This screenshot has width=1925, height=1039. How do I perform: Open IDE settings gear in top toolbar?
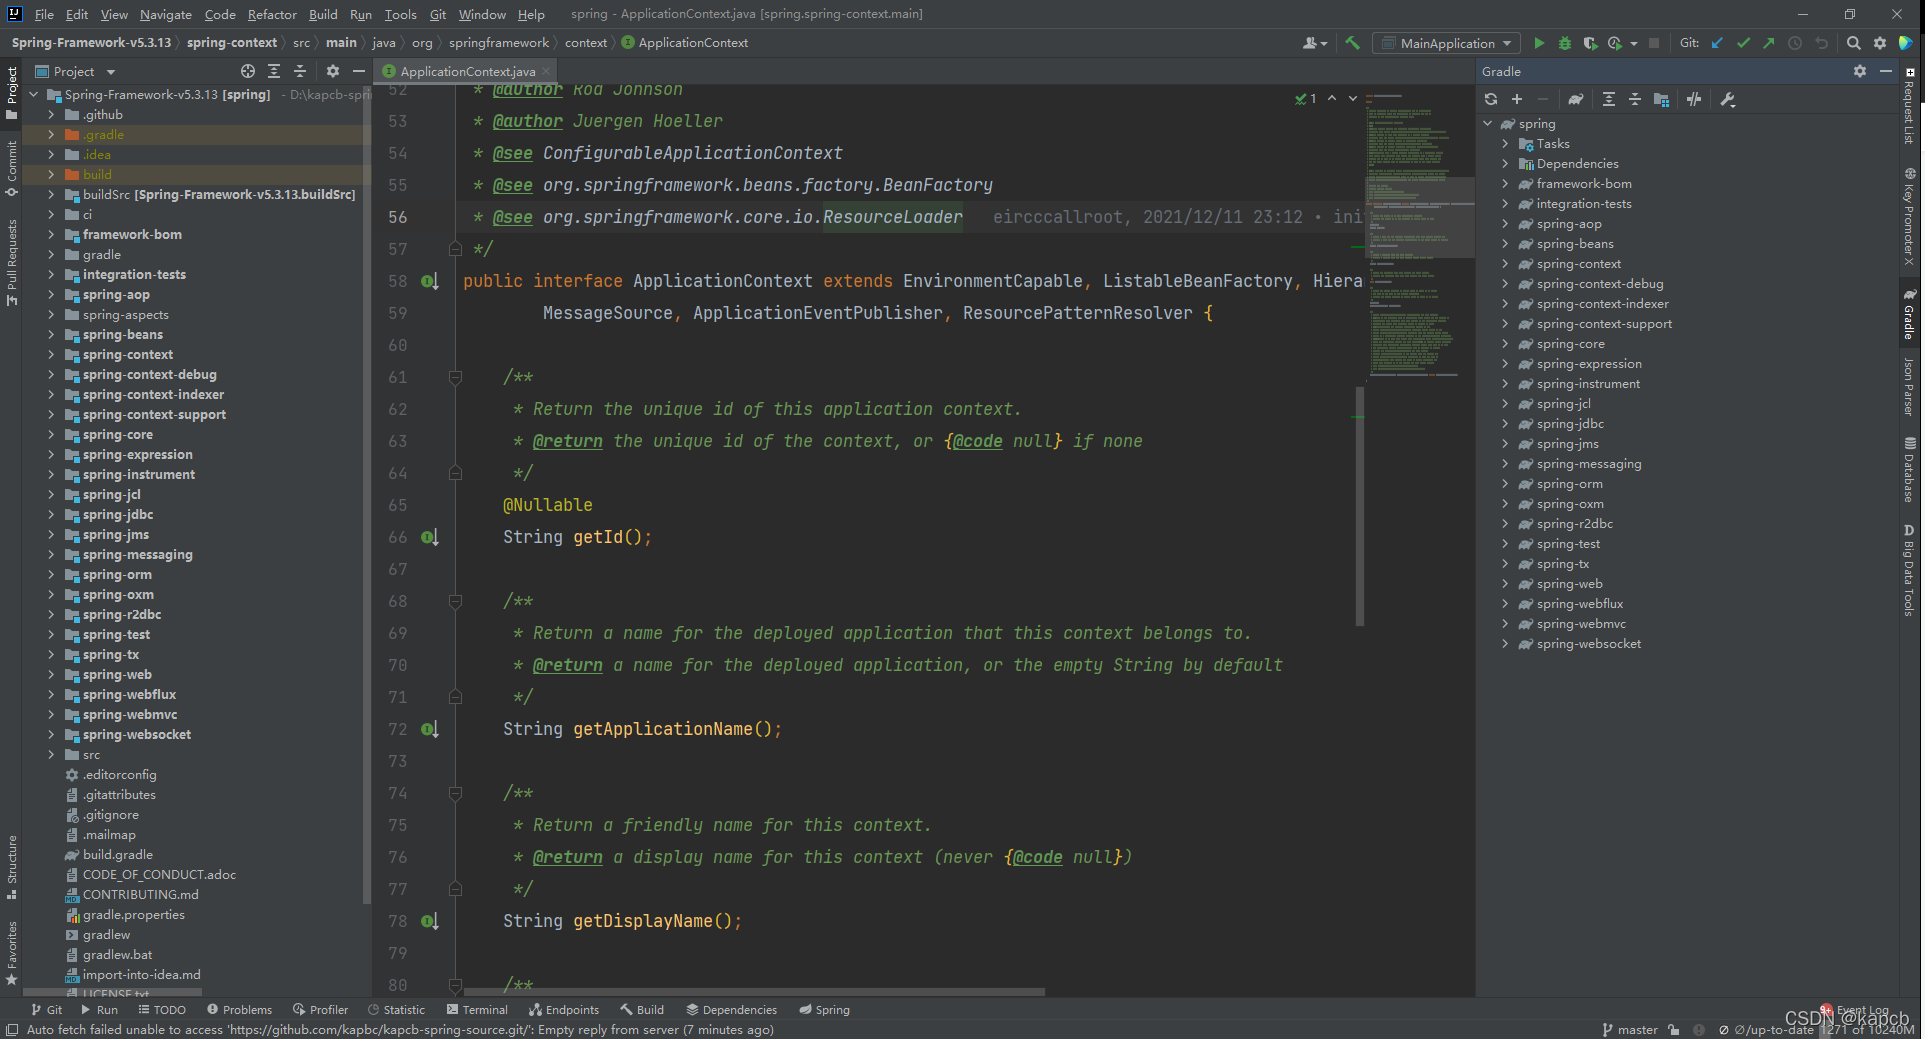pyautogui.click(x=1880, y=43)
